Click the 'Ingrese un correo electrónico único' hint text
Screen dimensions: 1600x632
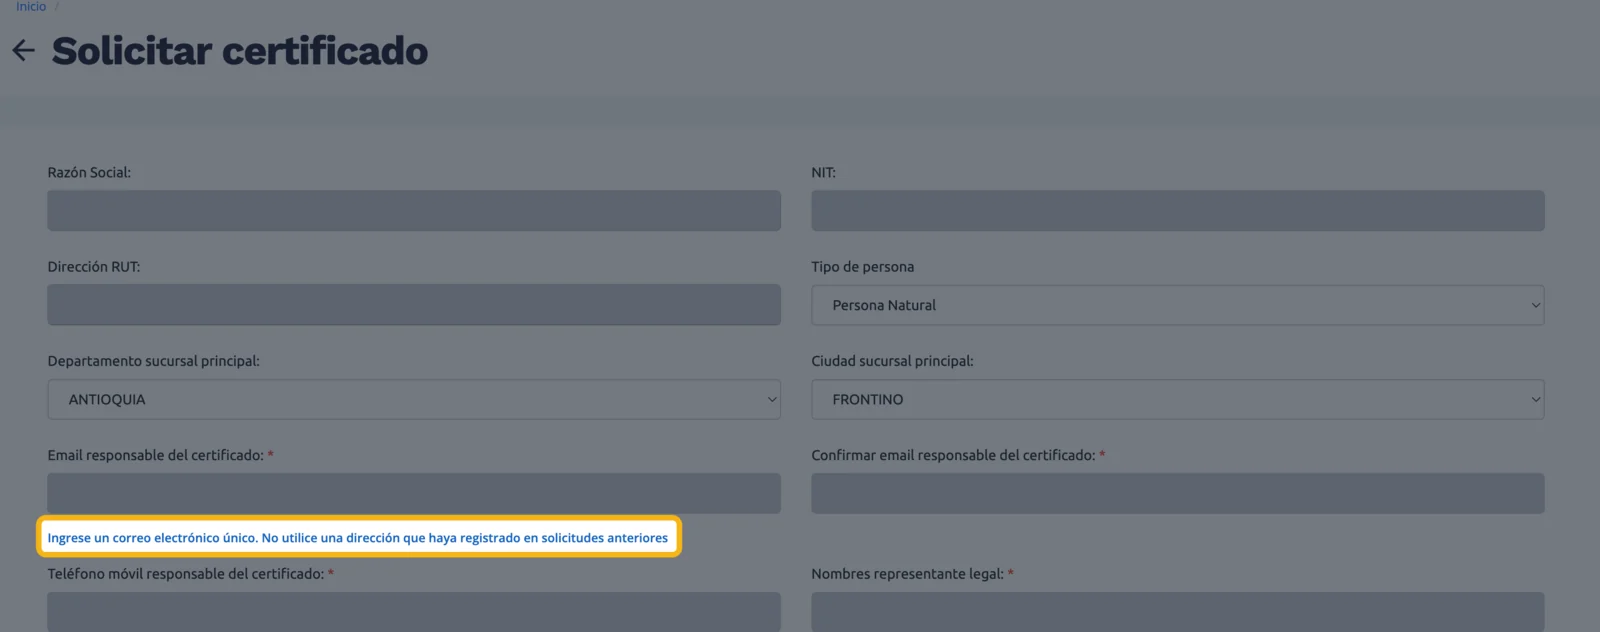pos(358,537)
